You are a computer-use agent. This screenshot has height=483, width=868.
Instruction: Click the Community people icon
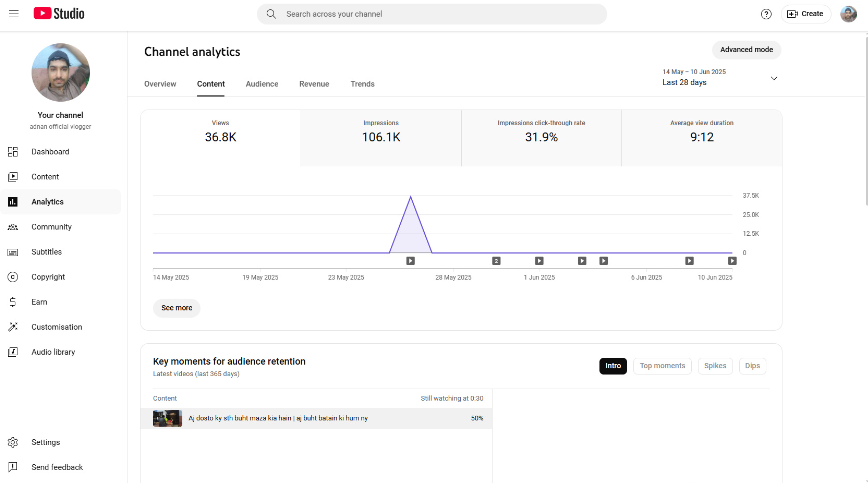click(13, 227)
